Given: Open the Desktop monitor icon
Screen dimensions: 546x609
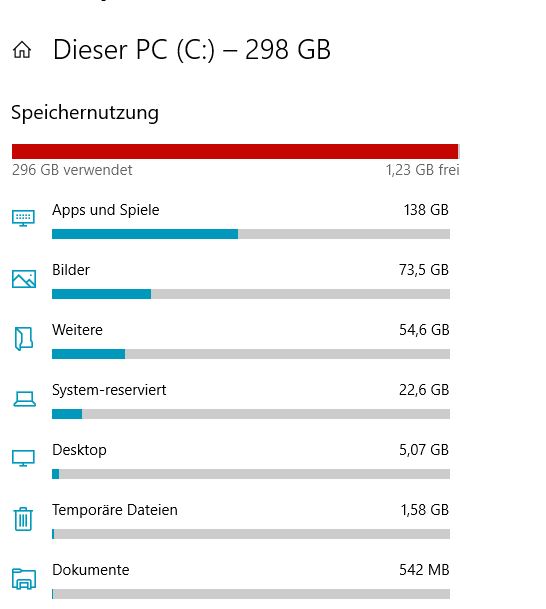Looking at the screenshot, I should pos(23,458).
